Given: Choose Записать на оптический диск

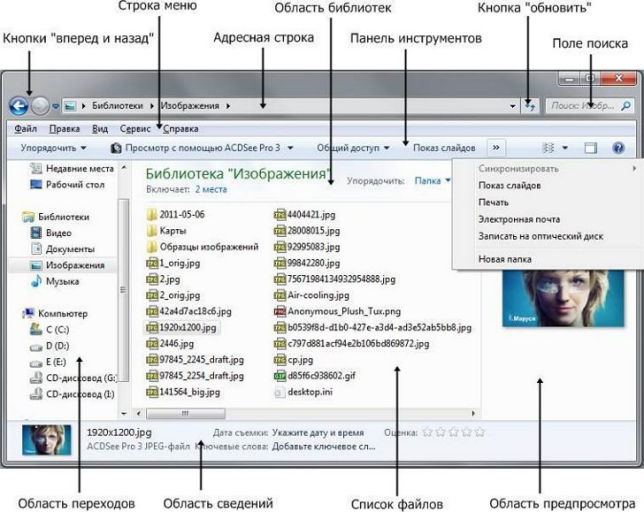Looking at the screenshot, I should click(540, 236).
